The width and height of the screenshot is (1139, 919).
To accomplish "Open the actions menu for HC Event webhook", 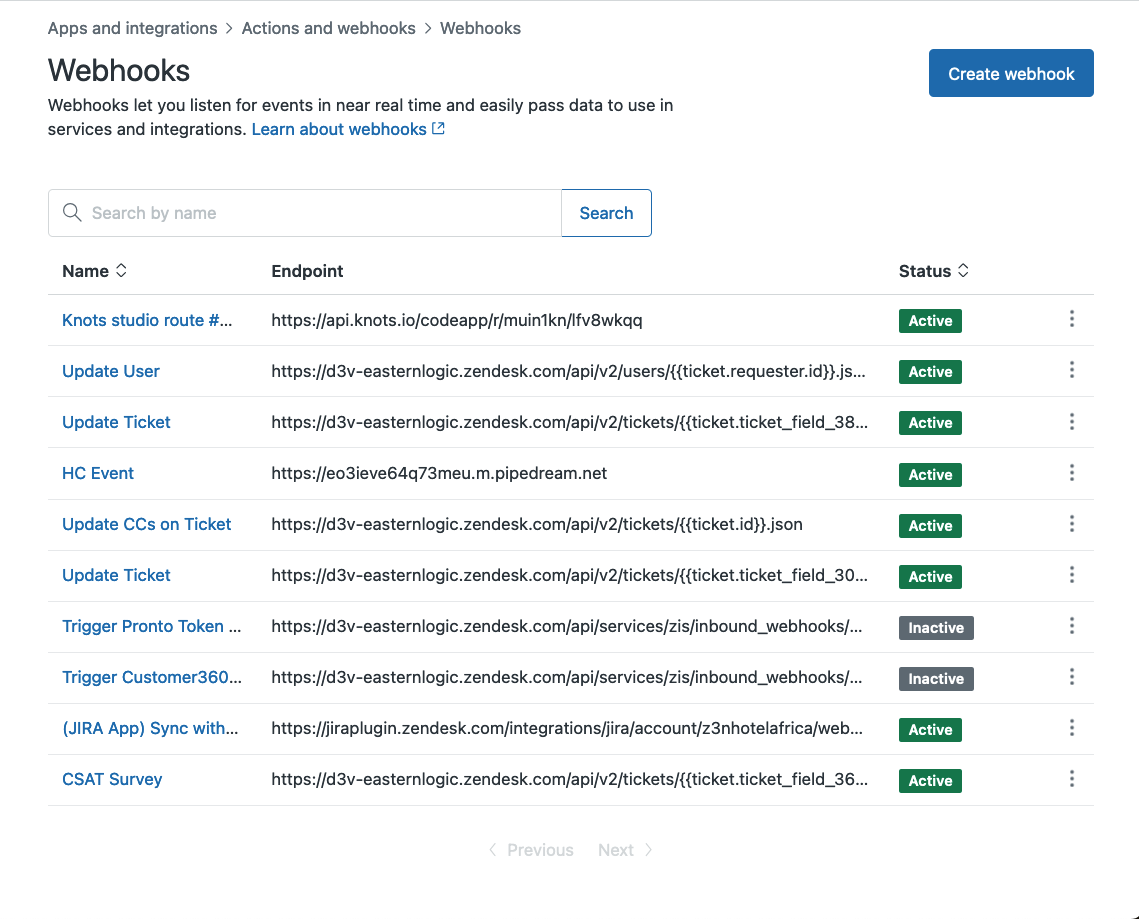I will click(1071, 473).
